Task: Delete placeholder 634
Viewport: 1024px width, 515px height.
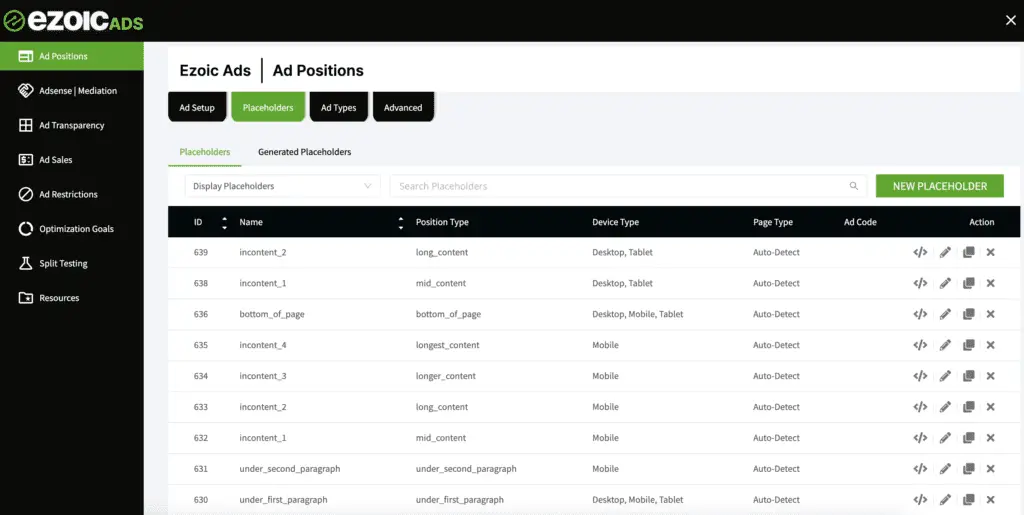Action: point(991,376)
